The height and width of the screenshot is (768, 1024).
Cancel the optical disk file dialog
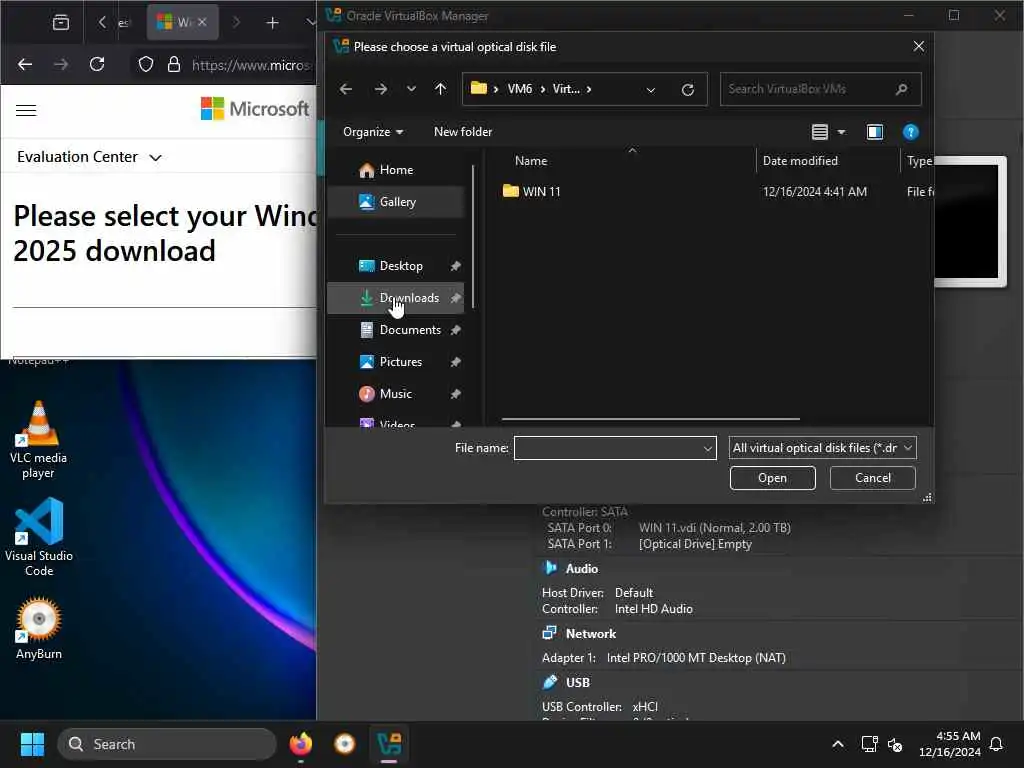[x=872, y=478]
